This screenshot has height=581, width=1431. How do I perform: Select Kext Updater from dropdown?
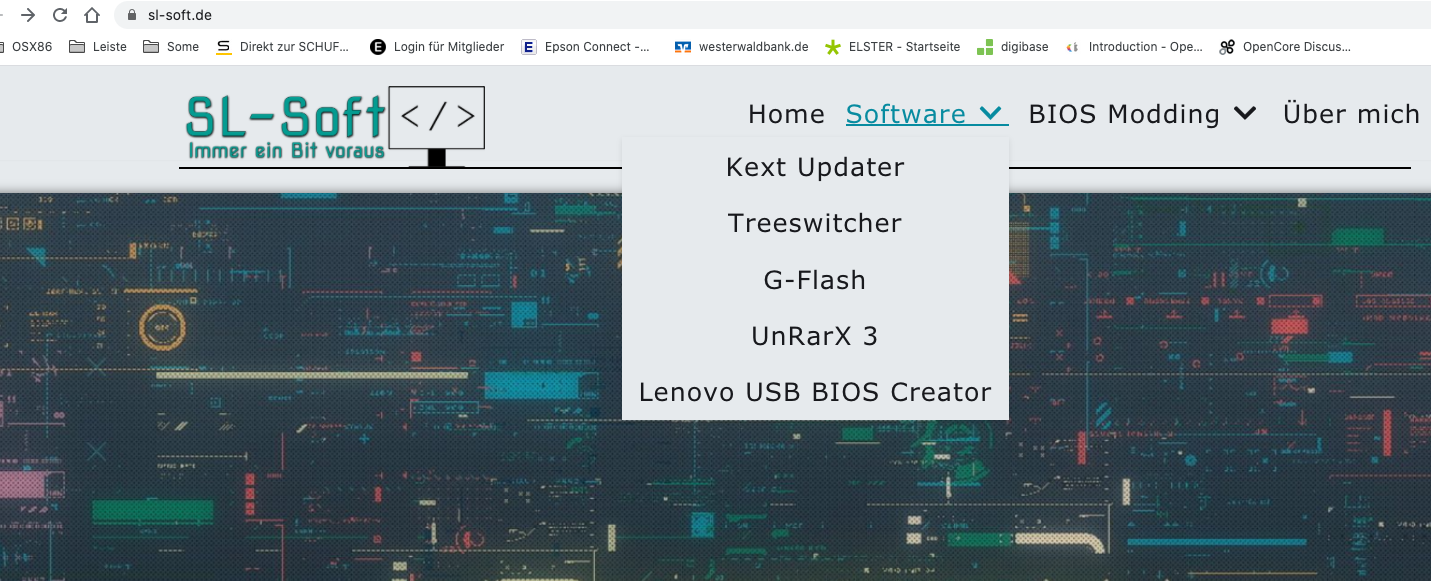815,167
